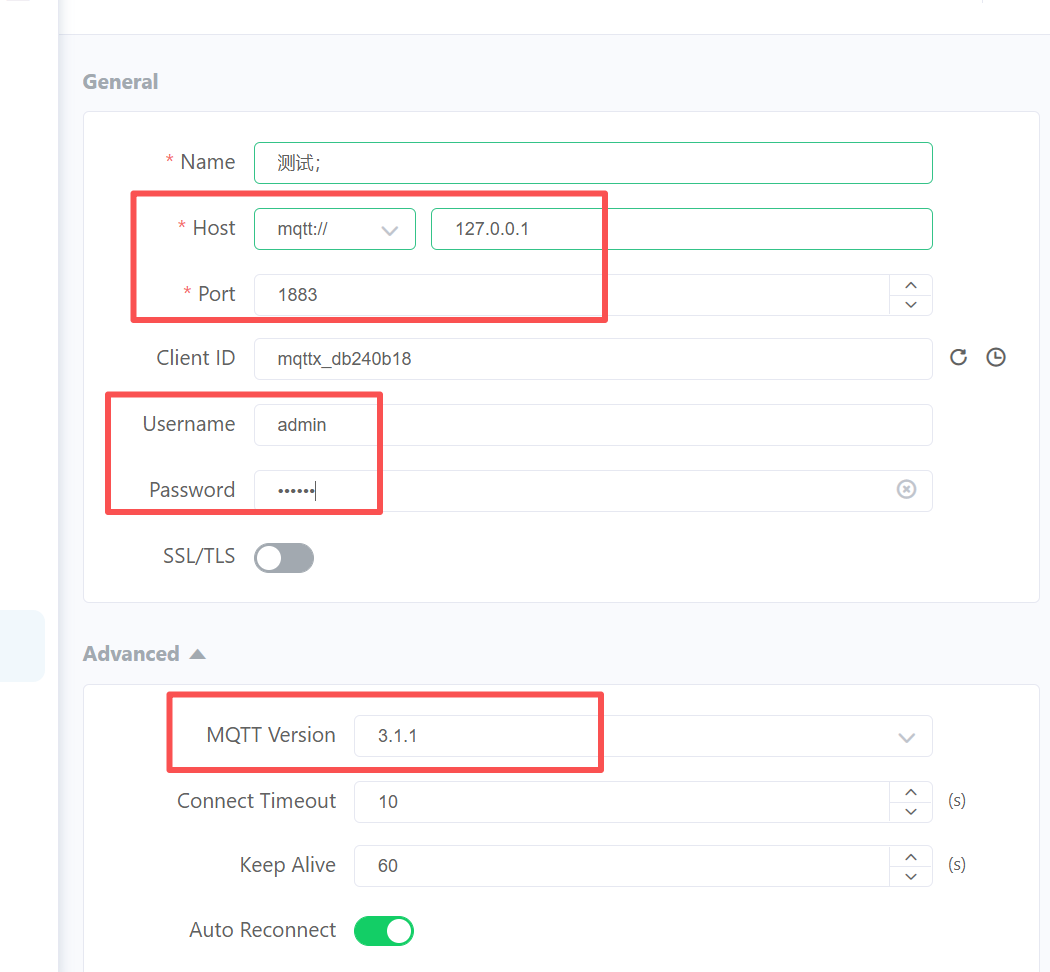This screenshot has height=972, width=1050.
Task: Open the MQTT Version dropdown
Action: [642, 737]
